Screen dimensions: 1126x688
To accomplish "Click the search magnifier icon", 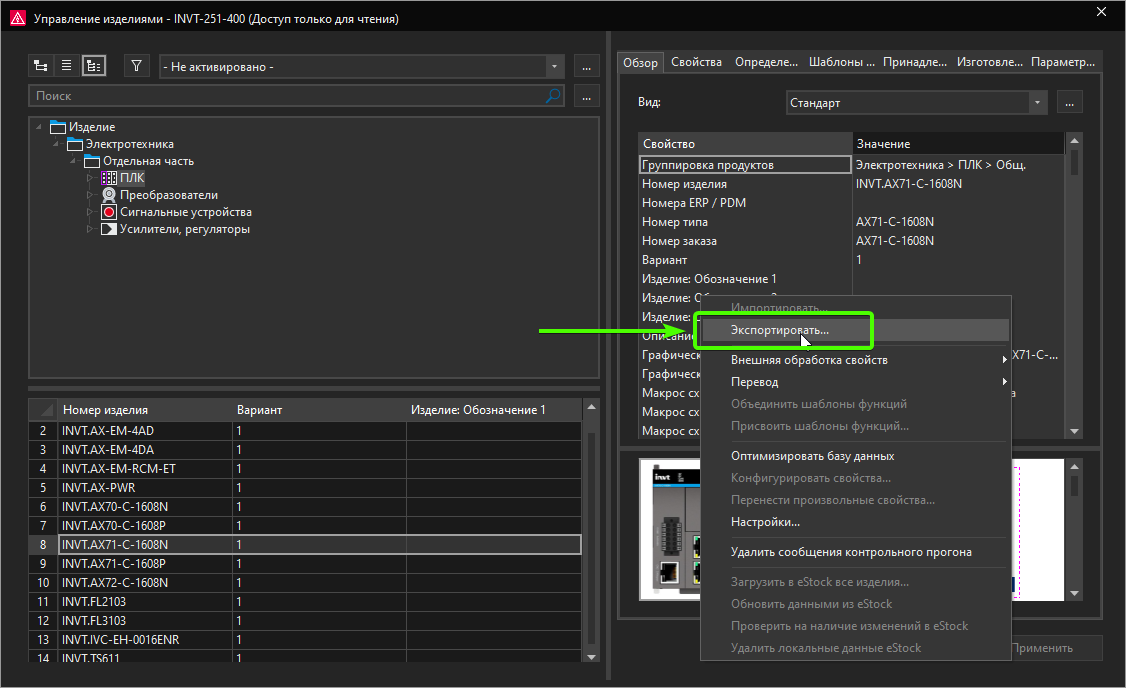I will pos(553,96).
